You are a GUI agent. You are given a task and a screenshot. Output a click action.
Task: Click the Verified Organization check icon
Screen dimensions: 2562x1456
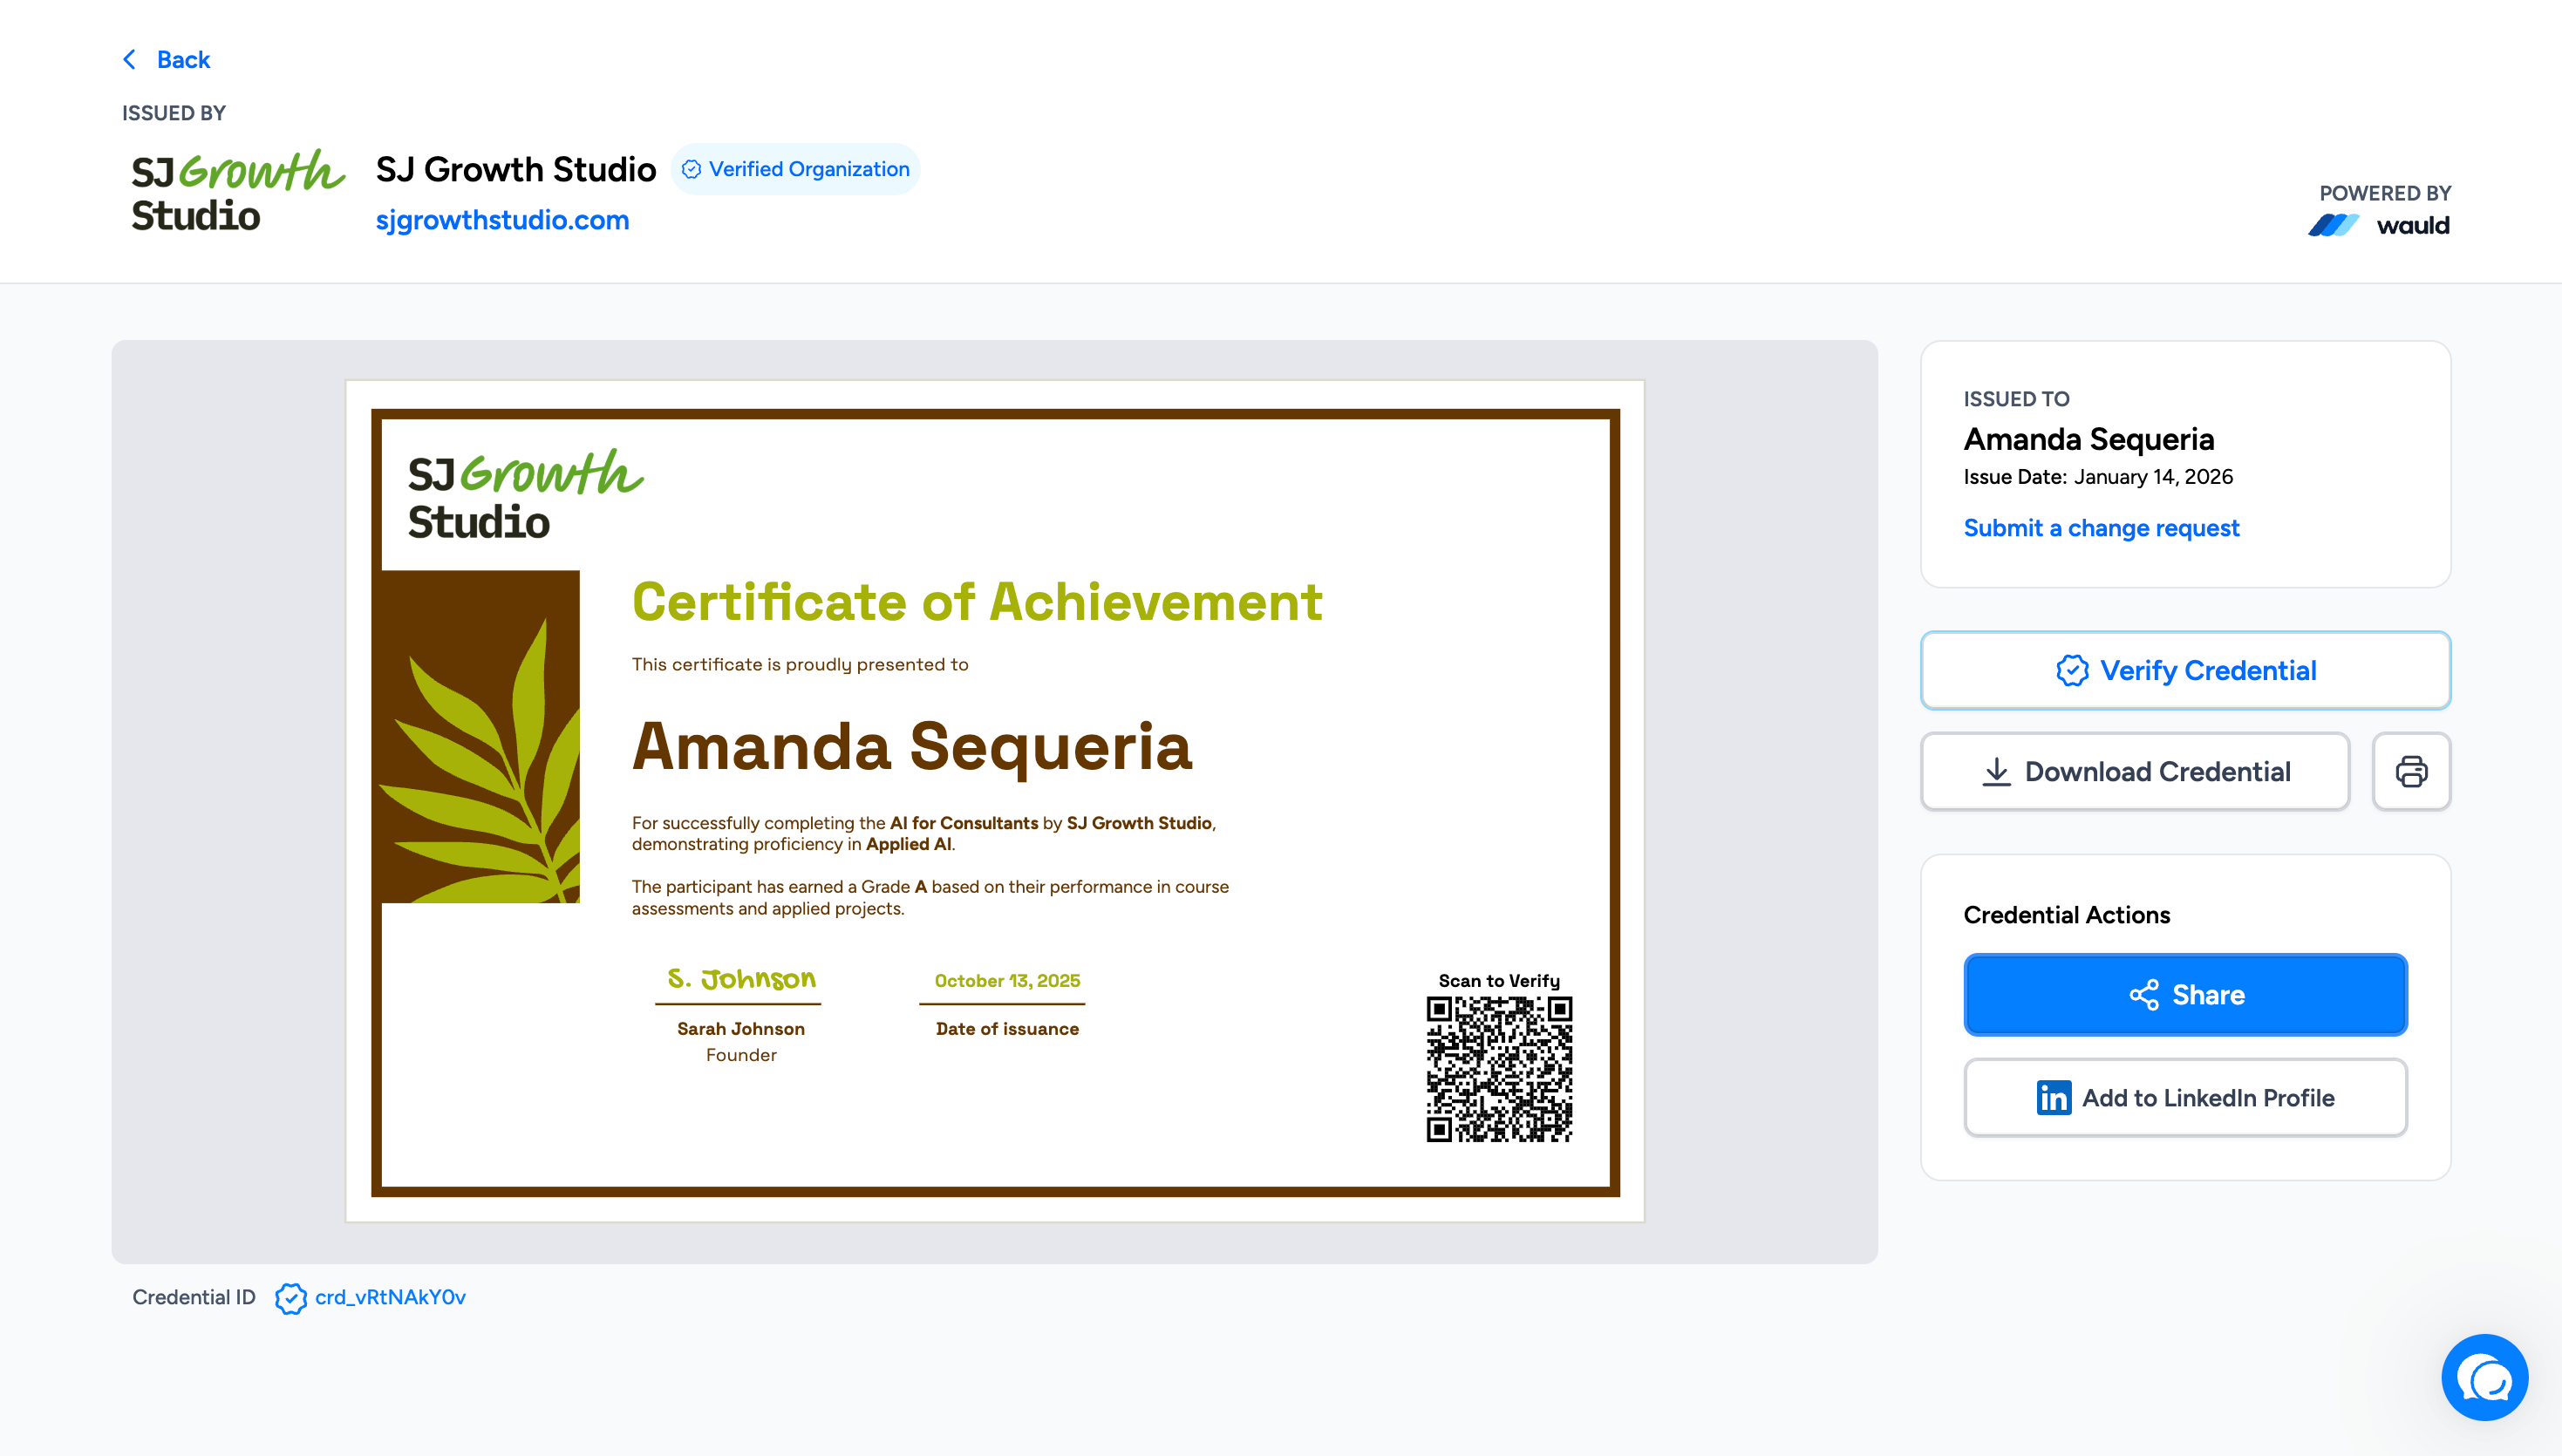coord(691,169)
